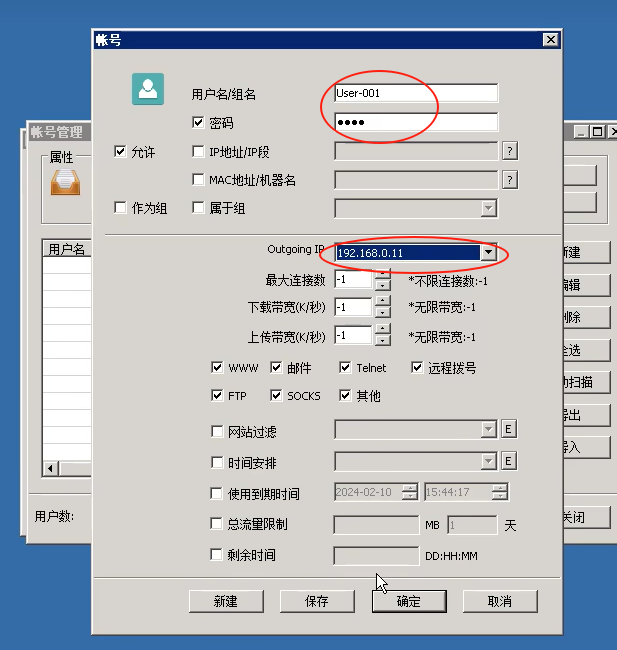Image resolution: width=617 pixels, height=650 pixels.
Task: Click the ? button next to IP地址/IP段
Action: coord(510,151)
